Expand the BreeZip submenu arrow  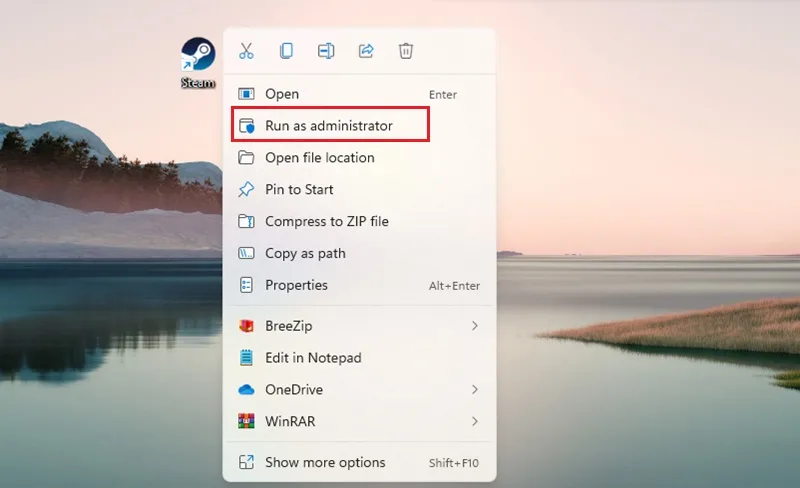474,326
